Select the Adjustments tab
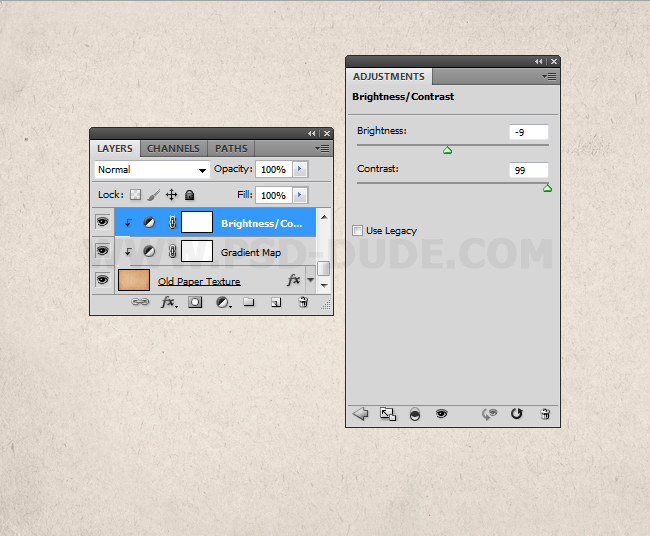 point(389,77)
